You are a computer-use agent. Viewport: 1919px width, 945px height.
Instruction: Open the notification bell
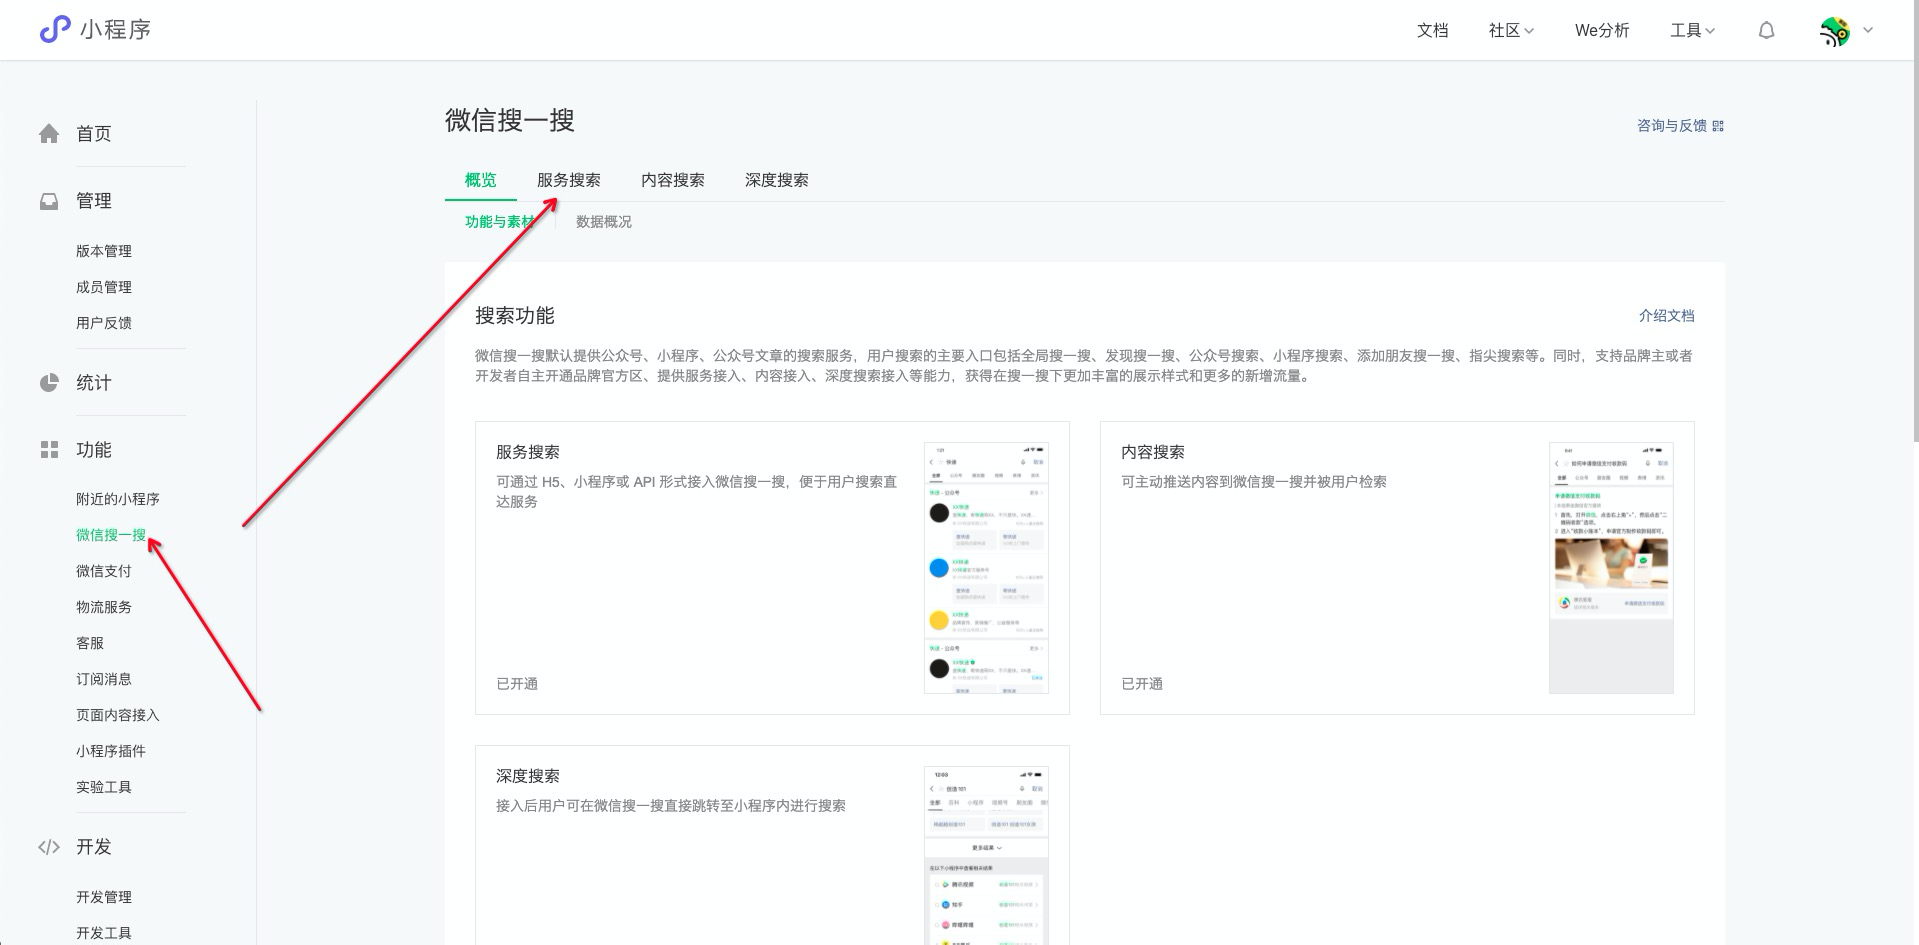1767,30
